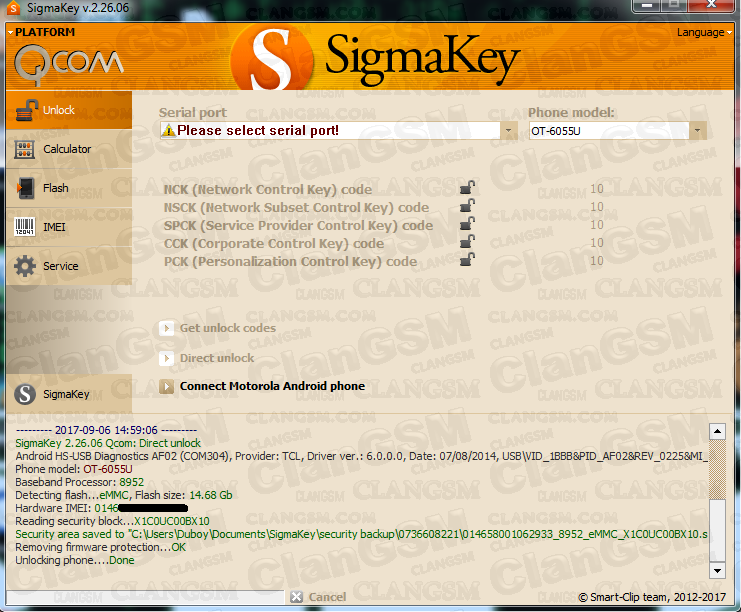Click the NCK code padlock icon
Image resolution: width=741 pixels, height=612 pixels.
[x=467, y=188]
